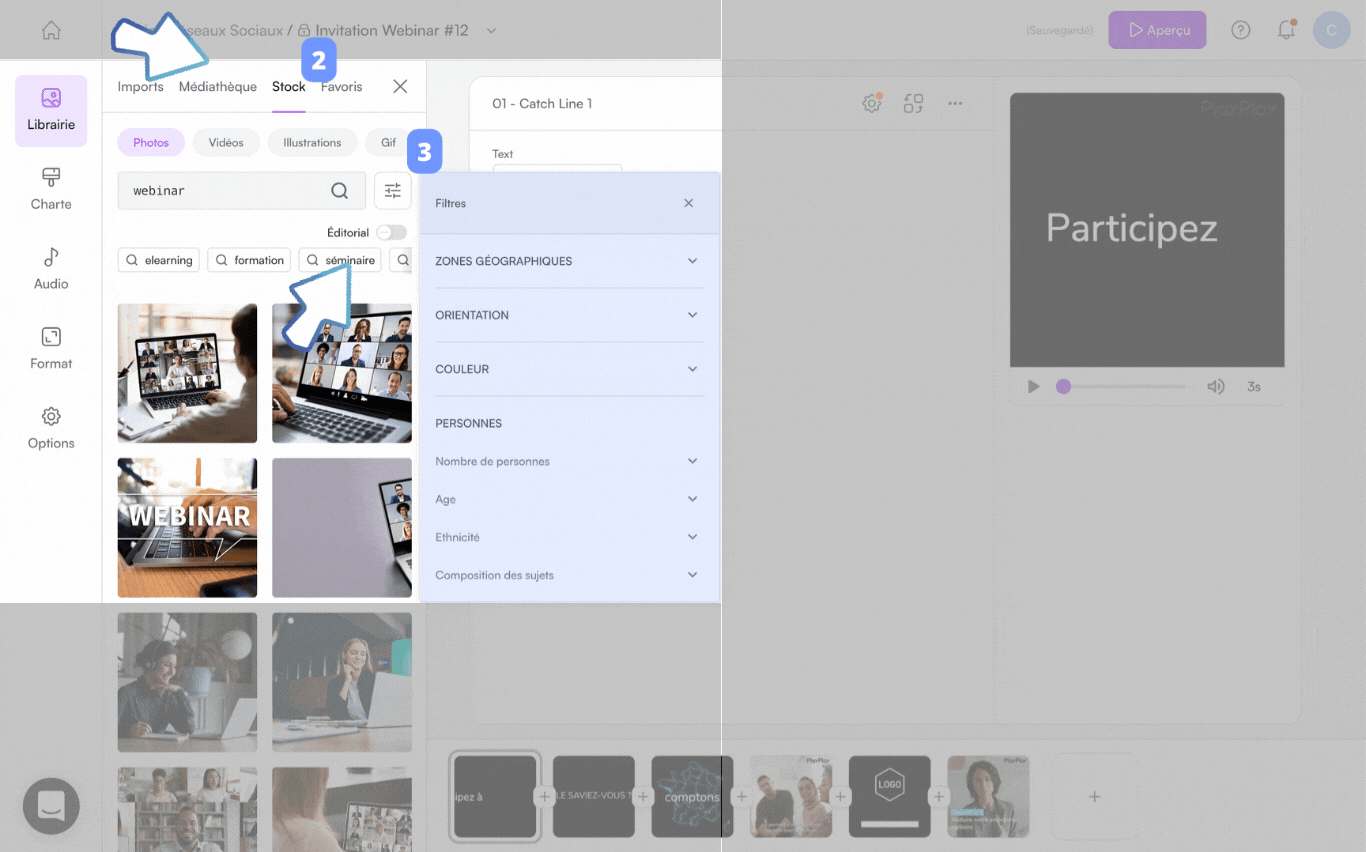Go to the home page icon
Screen dimensions: 1366x852
(x=51, y=31)
